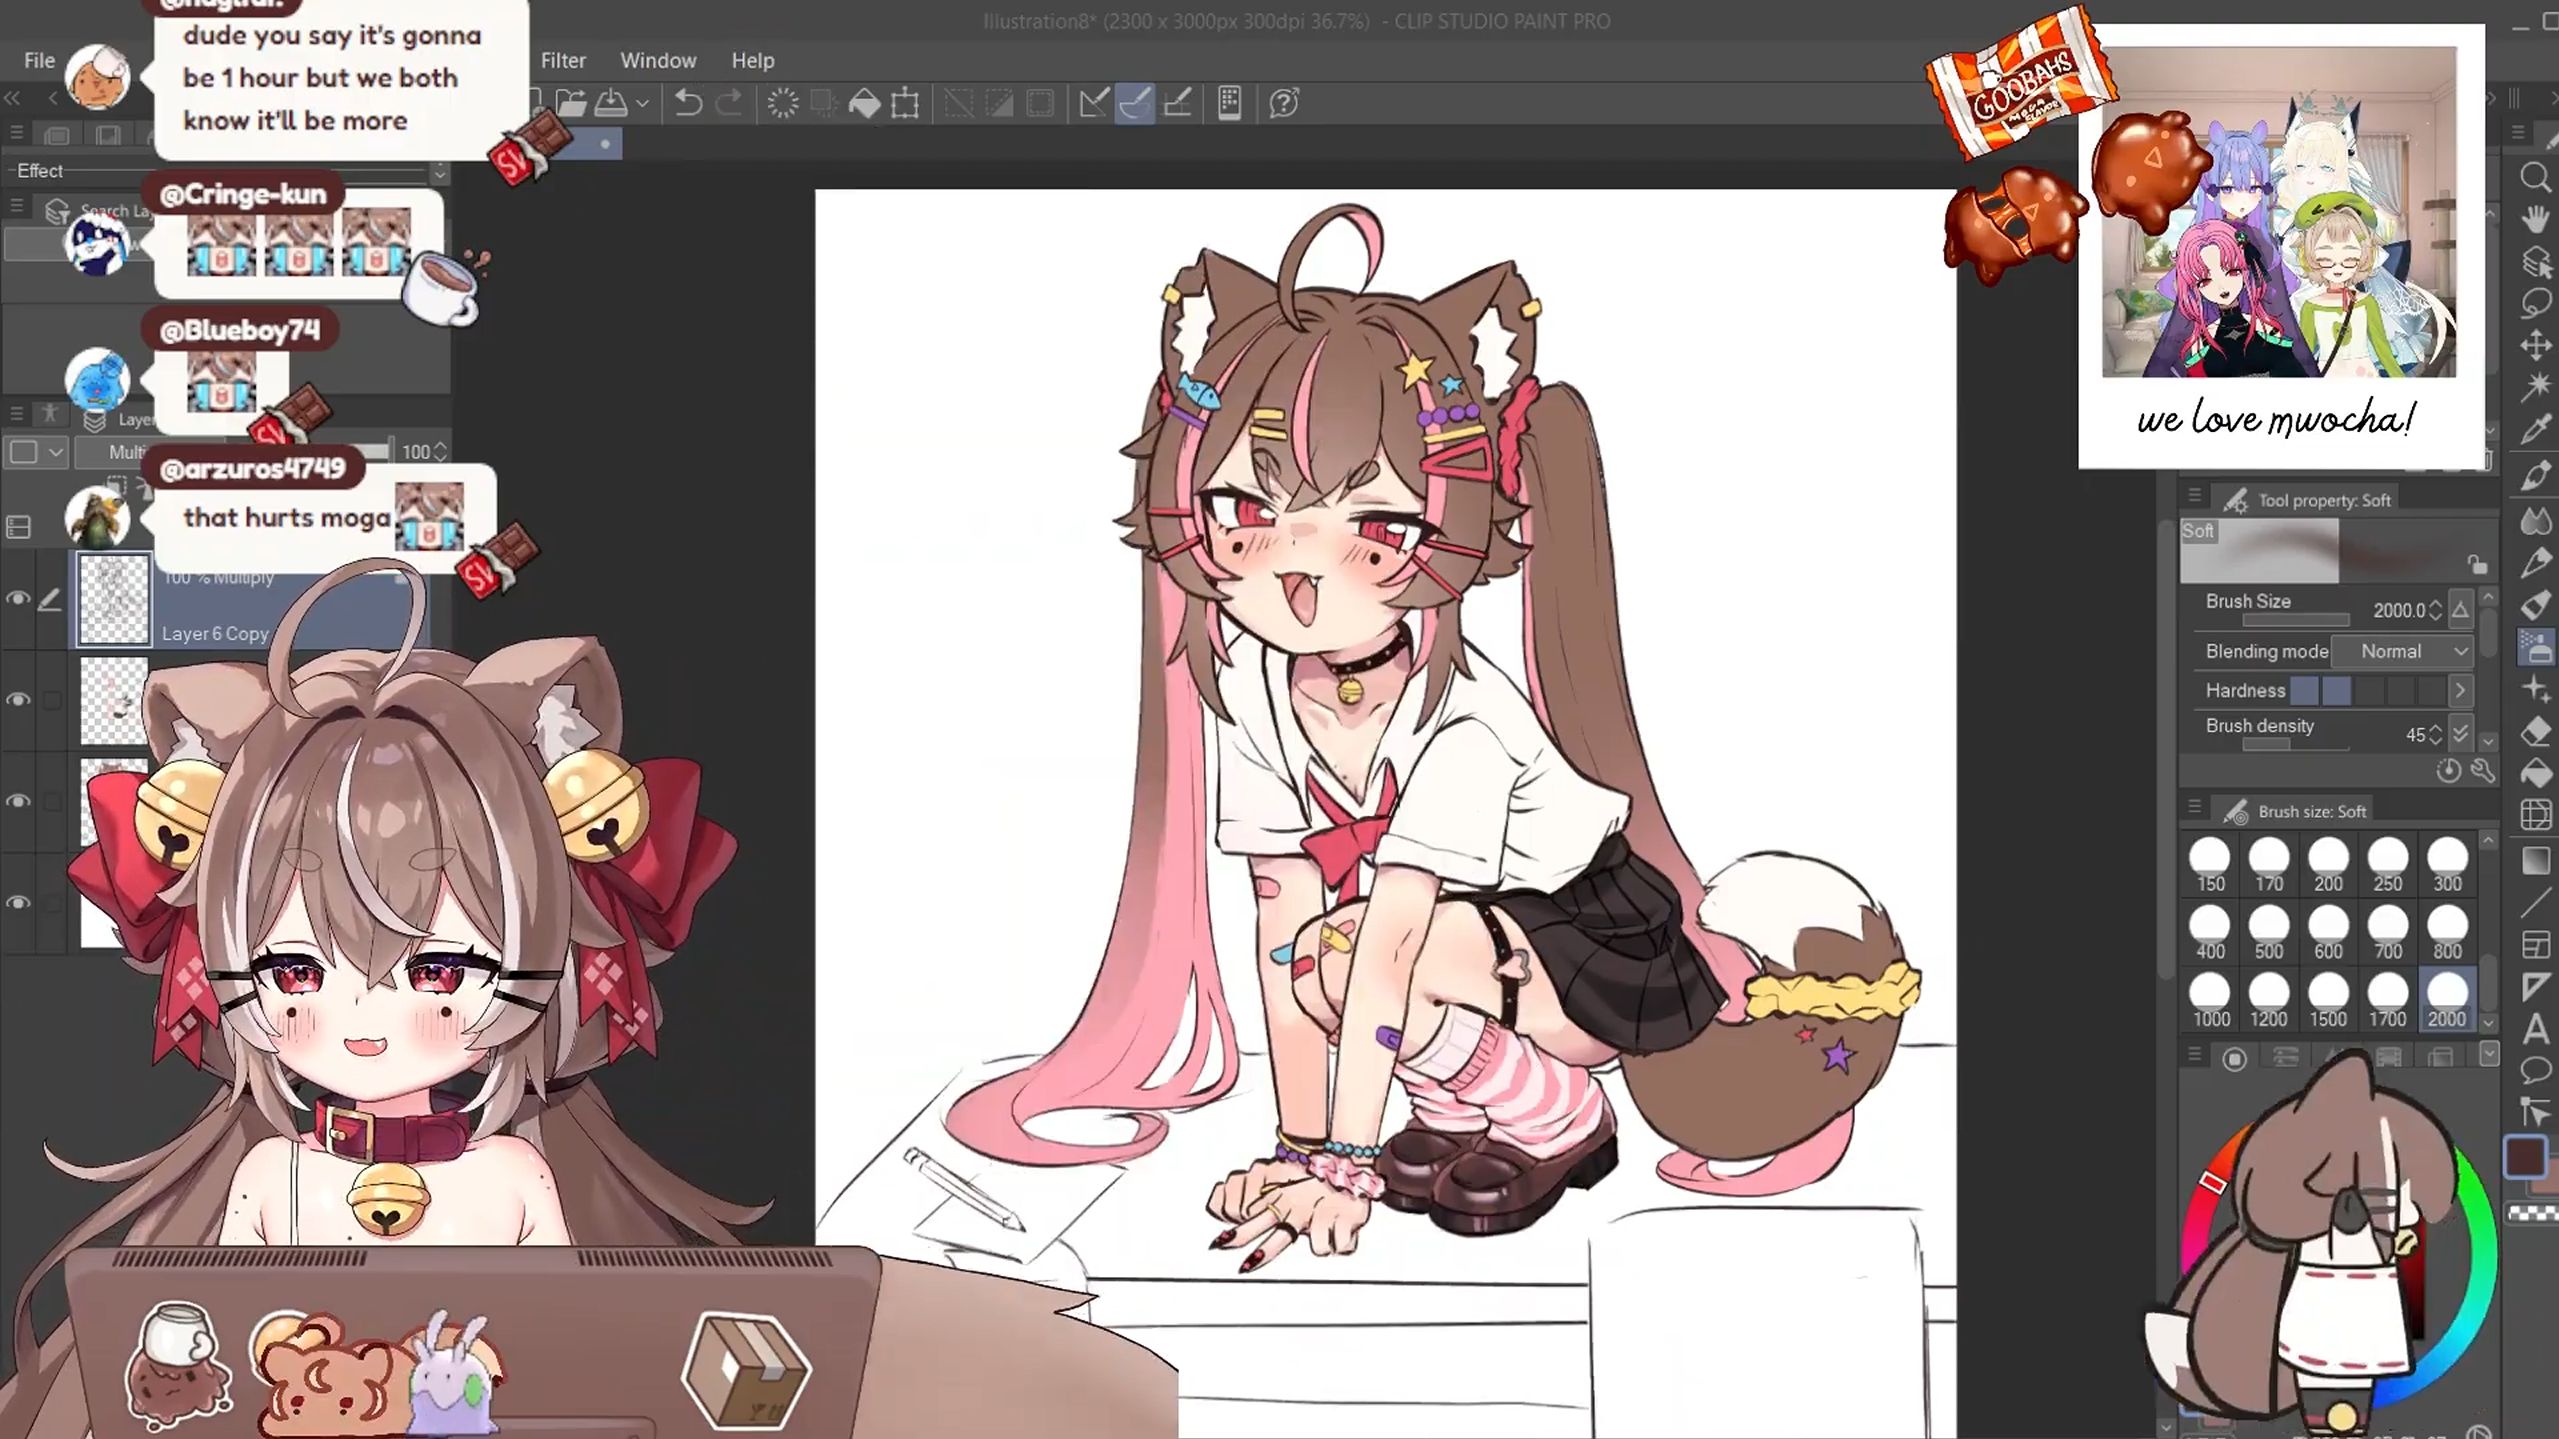Toggle Snap to Special Ruler icon
The width and height of the screenshot is (2559, 1439).
(x=1135, y=103)
